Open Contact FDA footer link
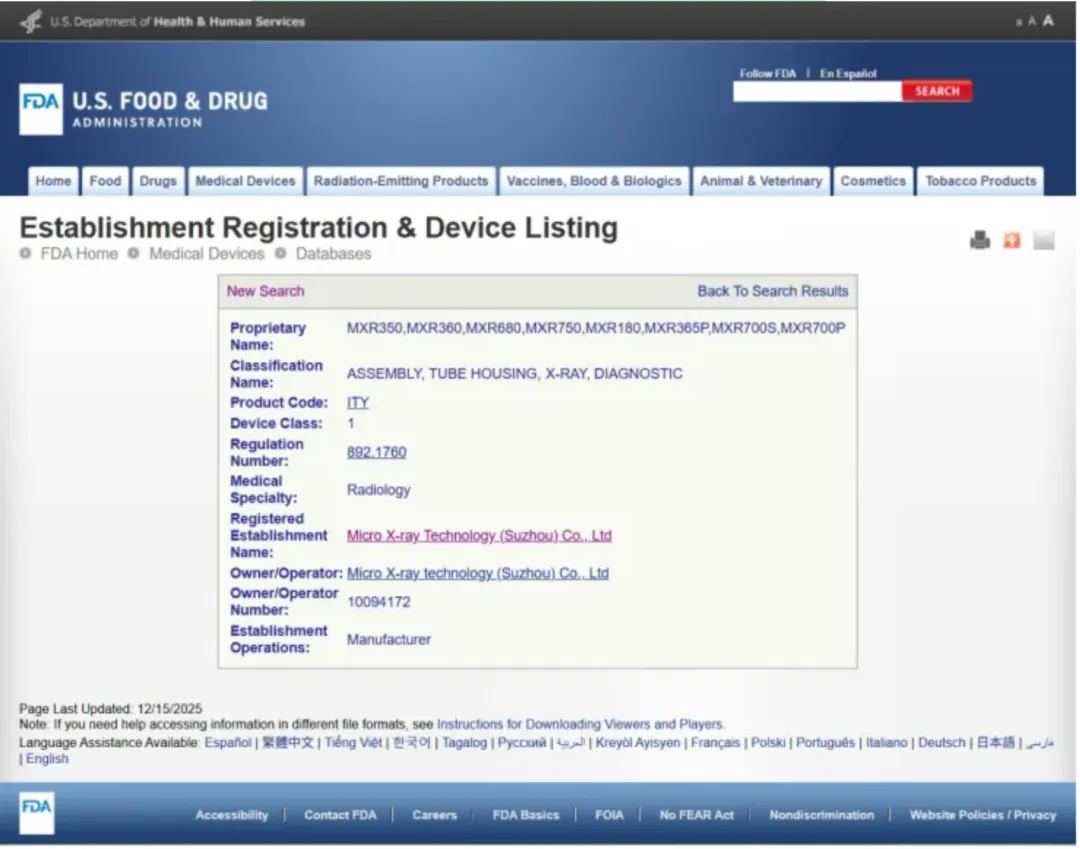The width and height of the screenshot is (1080, 849). pyautogui.click(x=340, y=815)
